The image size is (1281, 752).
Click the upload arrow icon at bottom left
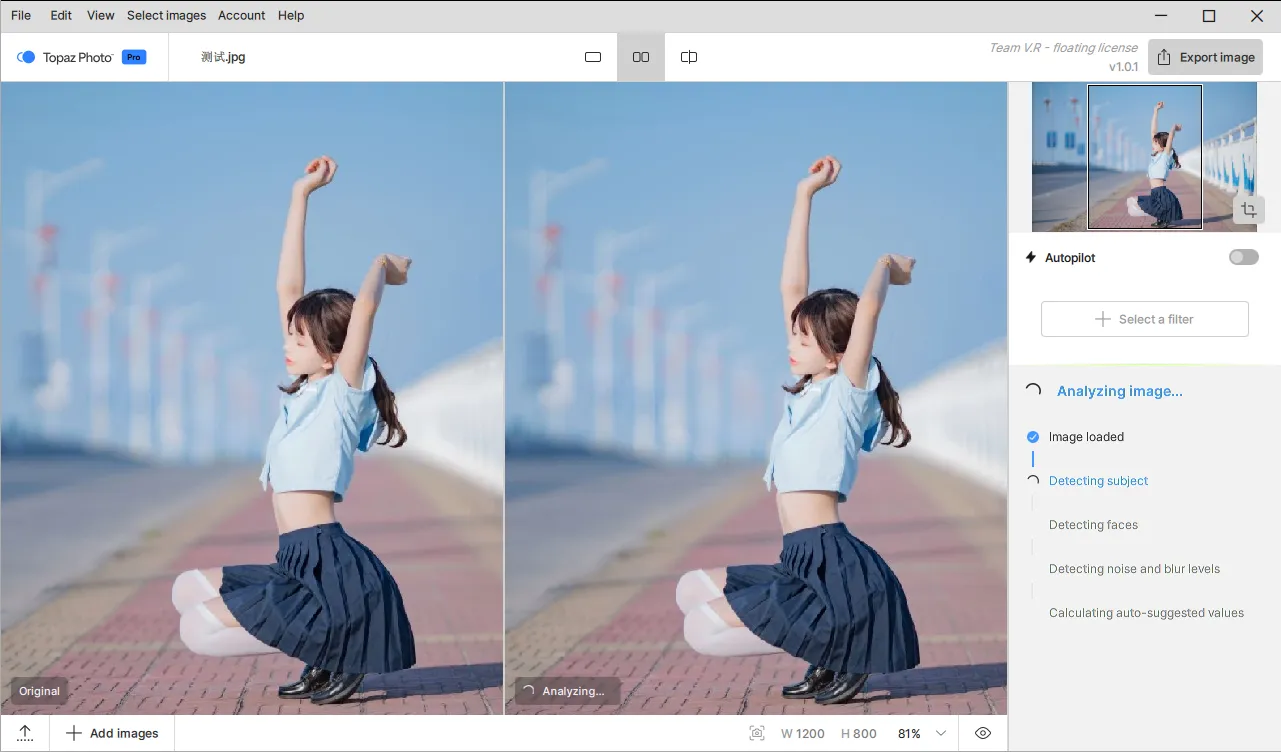click(x=26, y=733)
